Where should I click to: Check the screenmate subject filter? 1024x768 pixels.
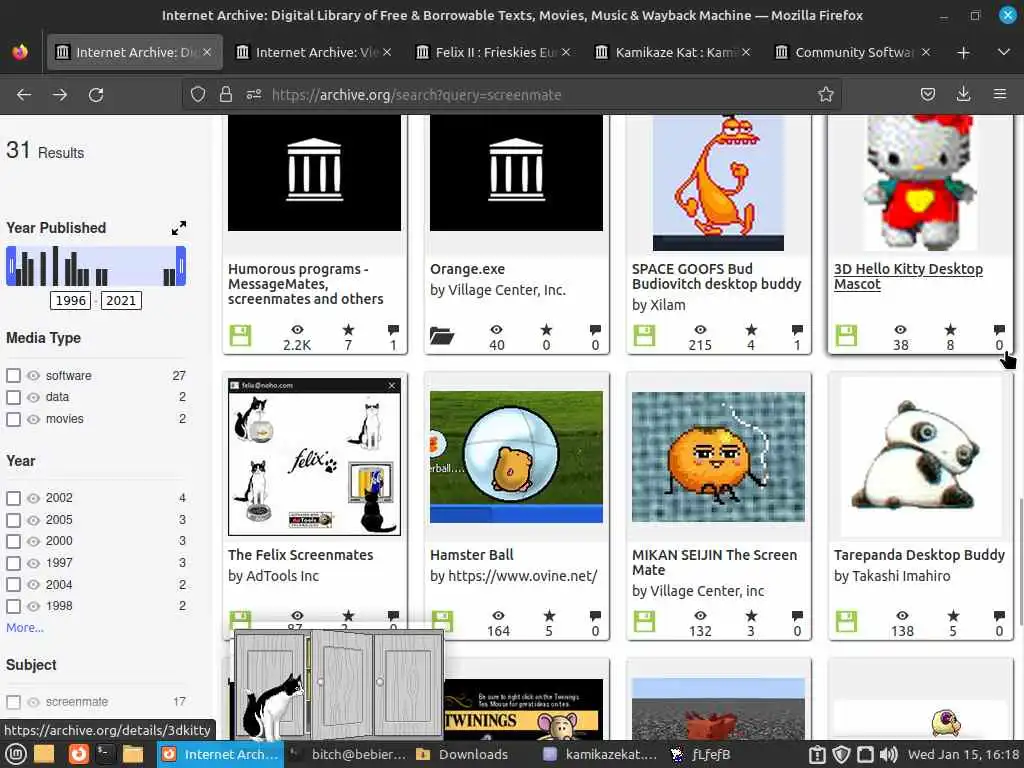(13, 702)
